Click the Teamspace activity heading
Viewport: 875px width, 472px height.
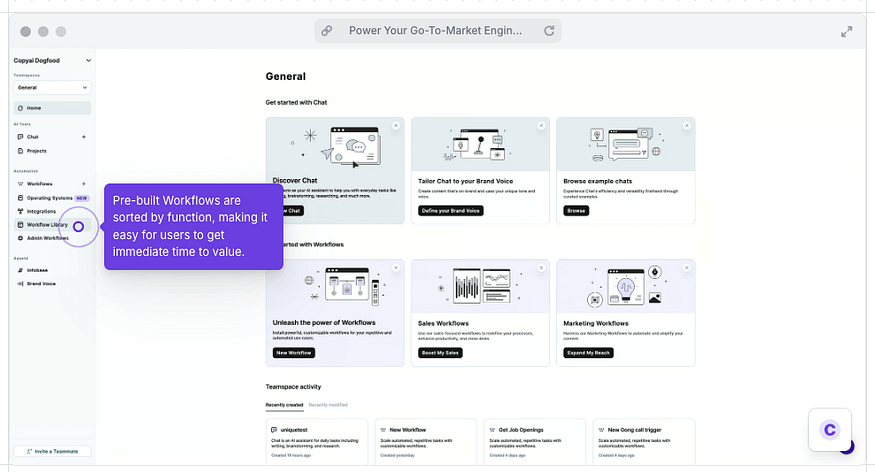click(x=293, y=387)
